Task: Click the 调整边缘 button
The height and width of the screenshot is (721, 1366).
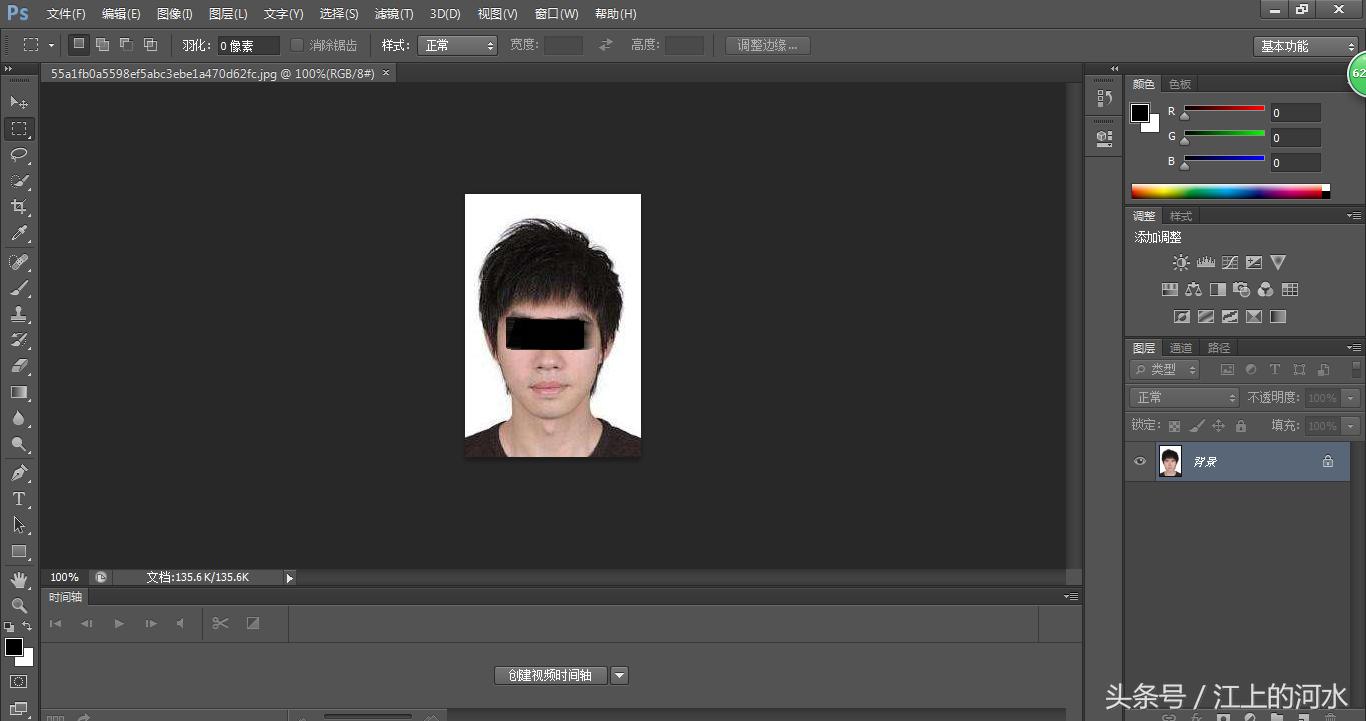Action: [x=766, y=44]
